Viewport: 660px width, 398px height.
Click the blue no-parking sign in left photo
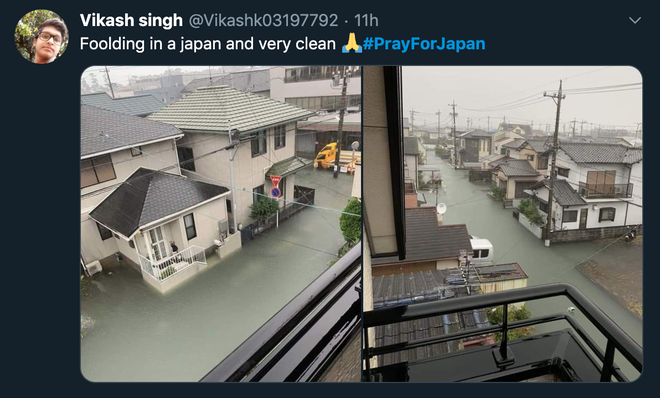[x=276, y=192]
